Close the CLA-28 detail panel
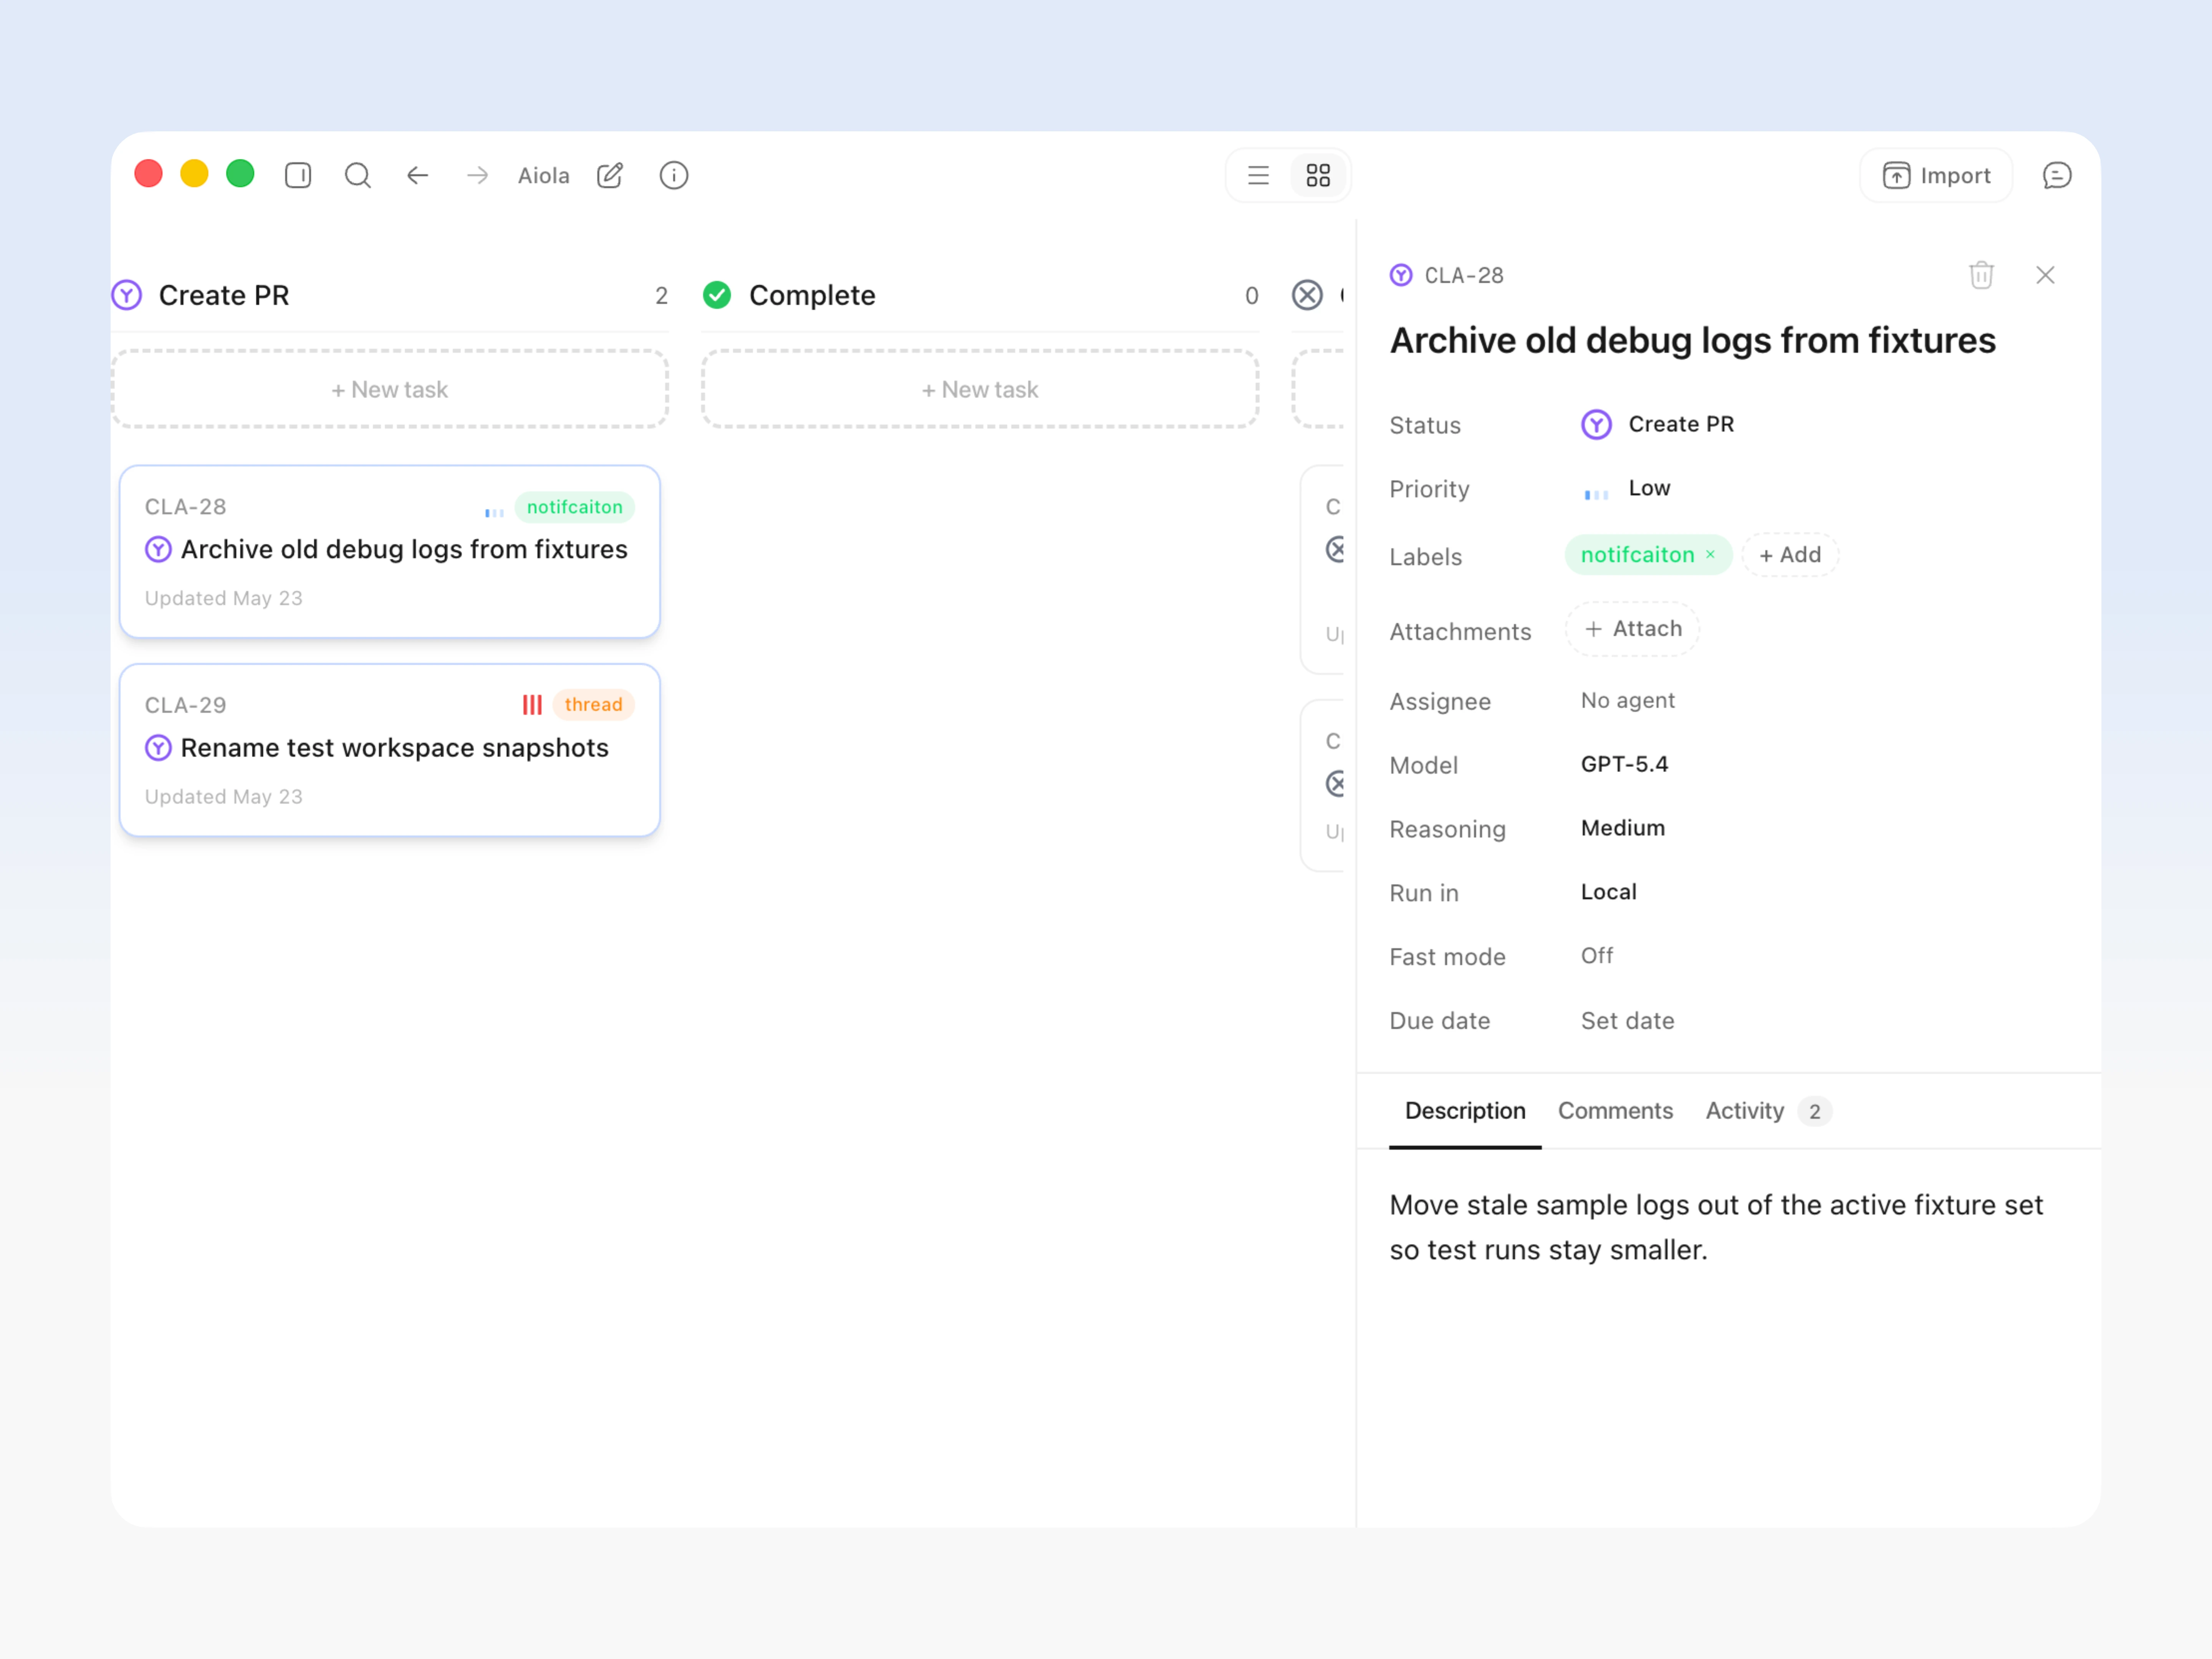 coord(2045,275)
